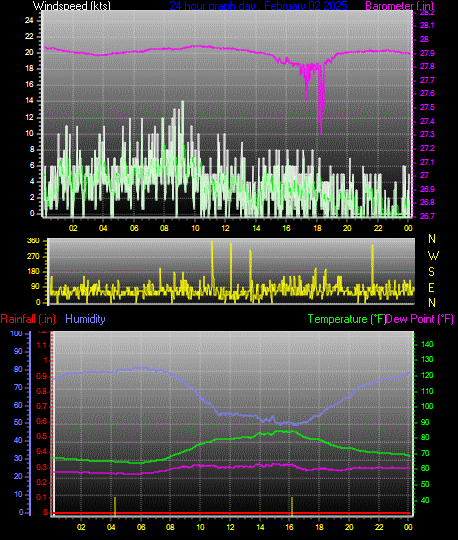
Task: Click the topmost "N" compass letter
Action: pyautogui.click(x=431, y=238)
